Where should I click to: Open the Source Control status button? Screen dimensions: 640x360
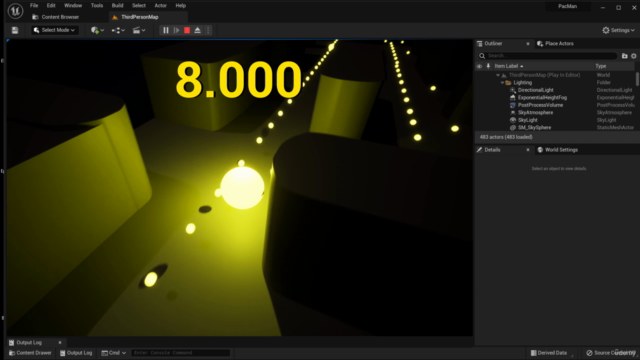[611, 353]
